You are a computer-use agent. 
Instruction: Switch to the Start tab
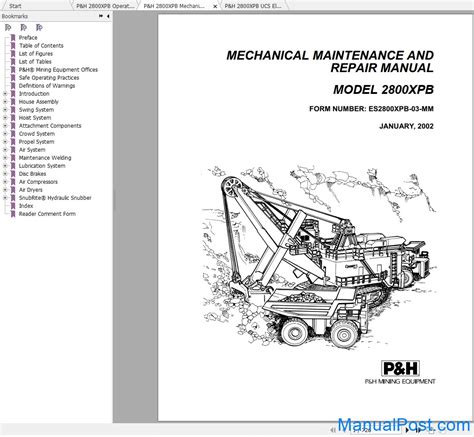(15, 6)
